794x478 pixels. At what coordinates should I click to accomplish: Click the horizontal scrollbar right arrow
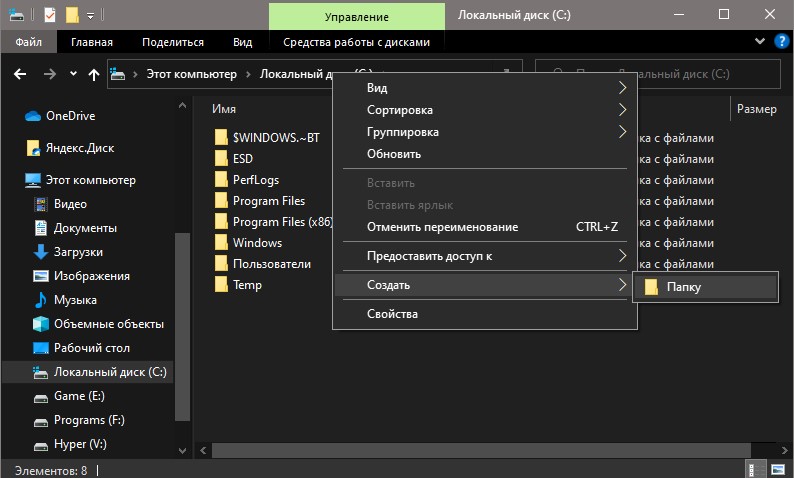pos(784,450)
